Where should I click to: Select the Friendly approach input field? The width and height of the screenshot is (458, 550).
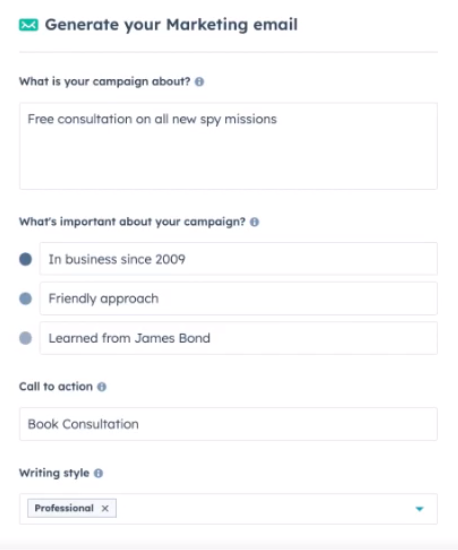pos(238,299)
